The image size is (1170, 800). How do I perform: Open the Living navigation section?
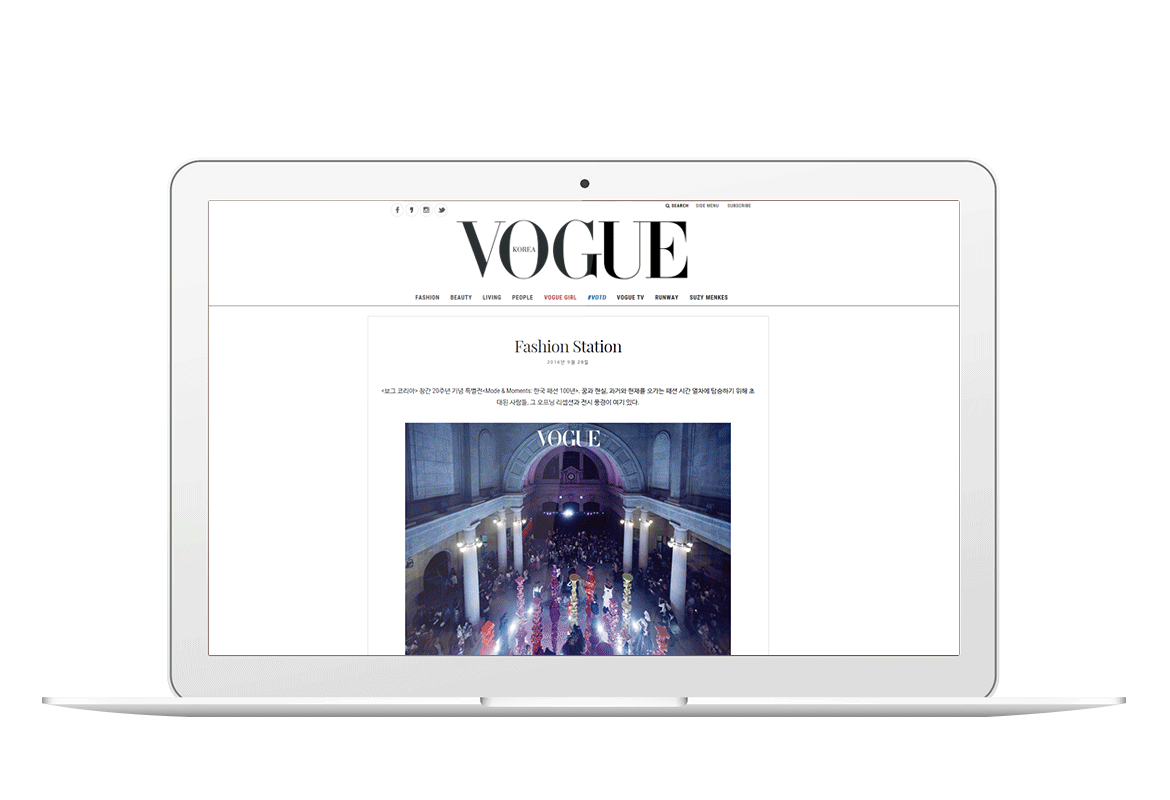point(492,298)
